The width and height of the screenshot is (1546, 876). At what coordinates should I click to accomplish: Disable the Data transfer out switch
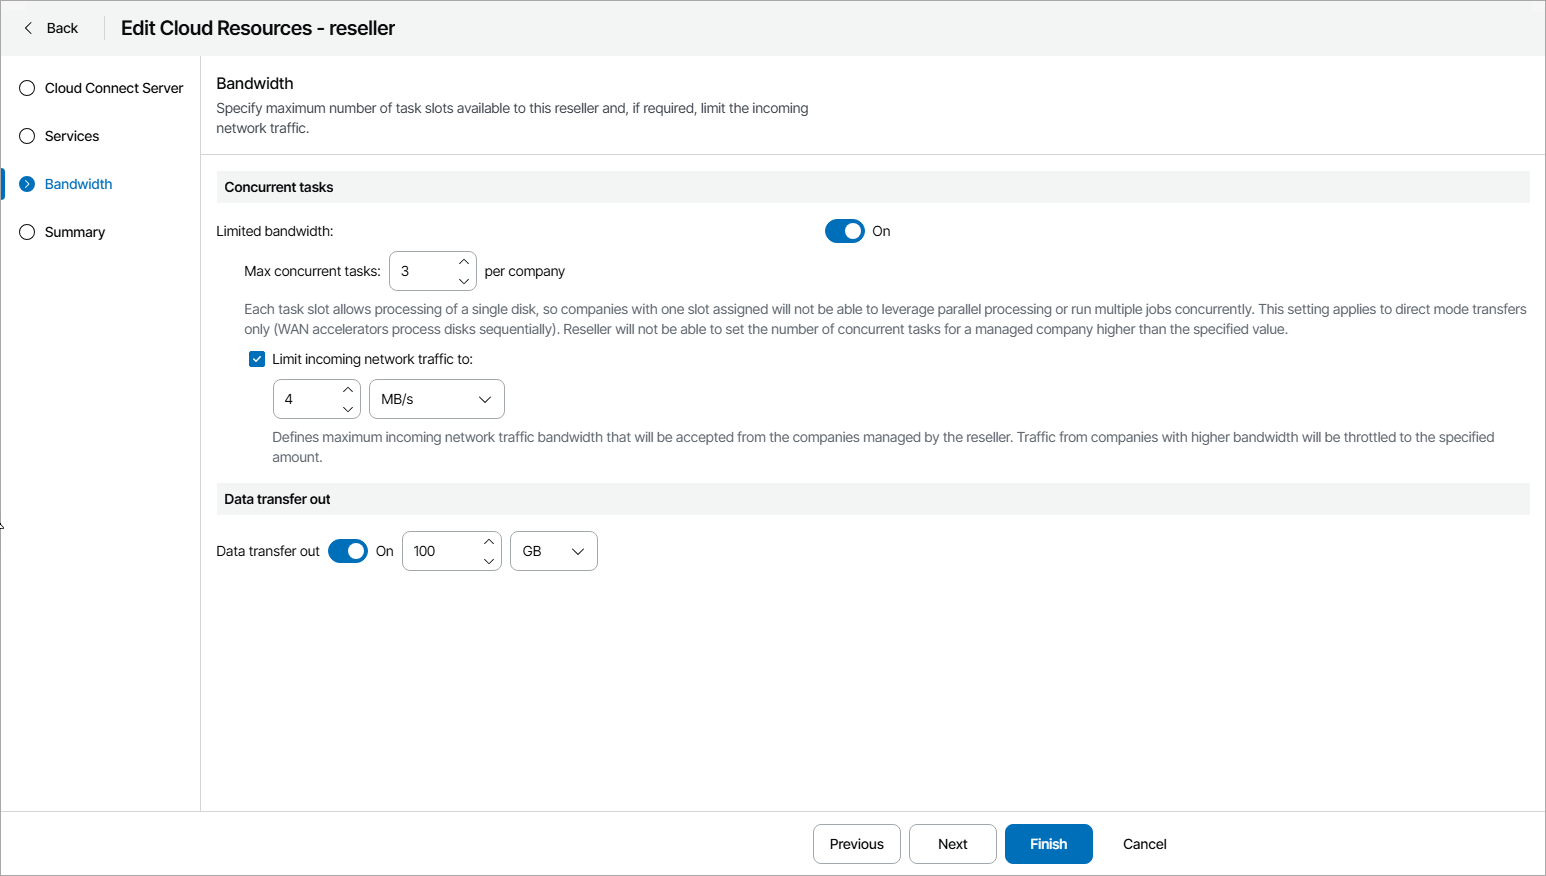coord(348,551)
